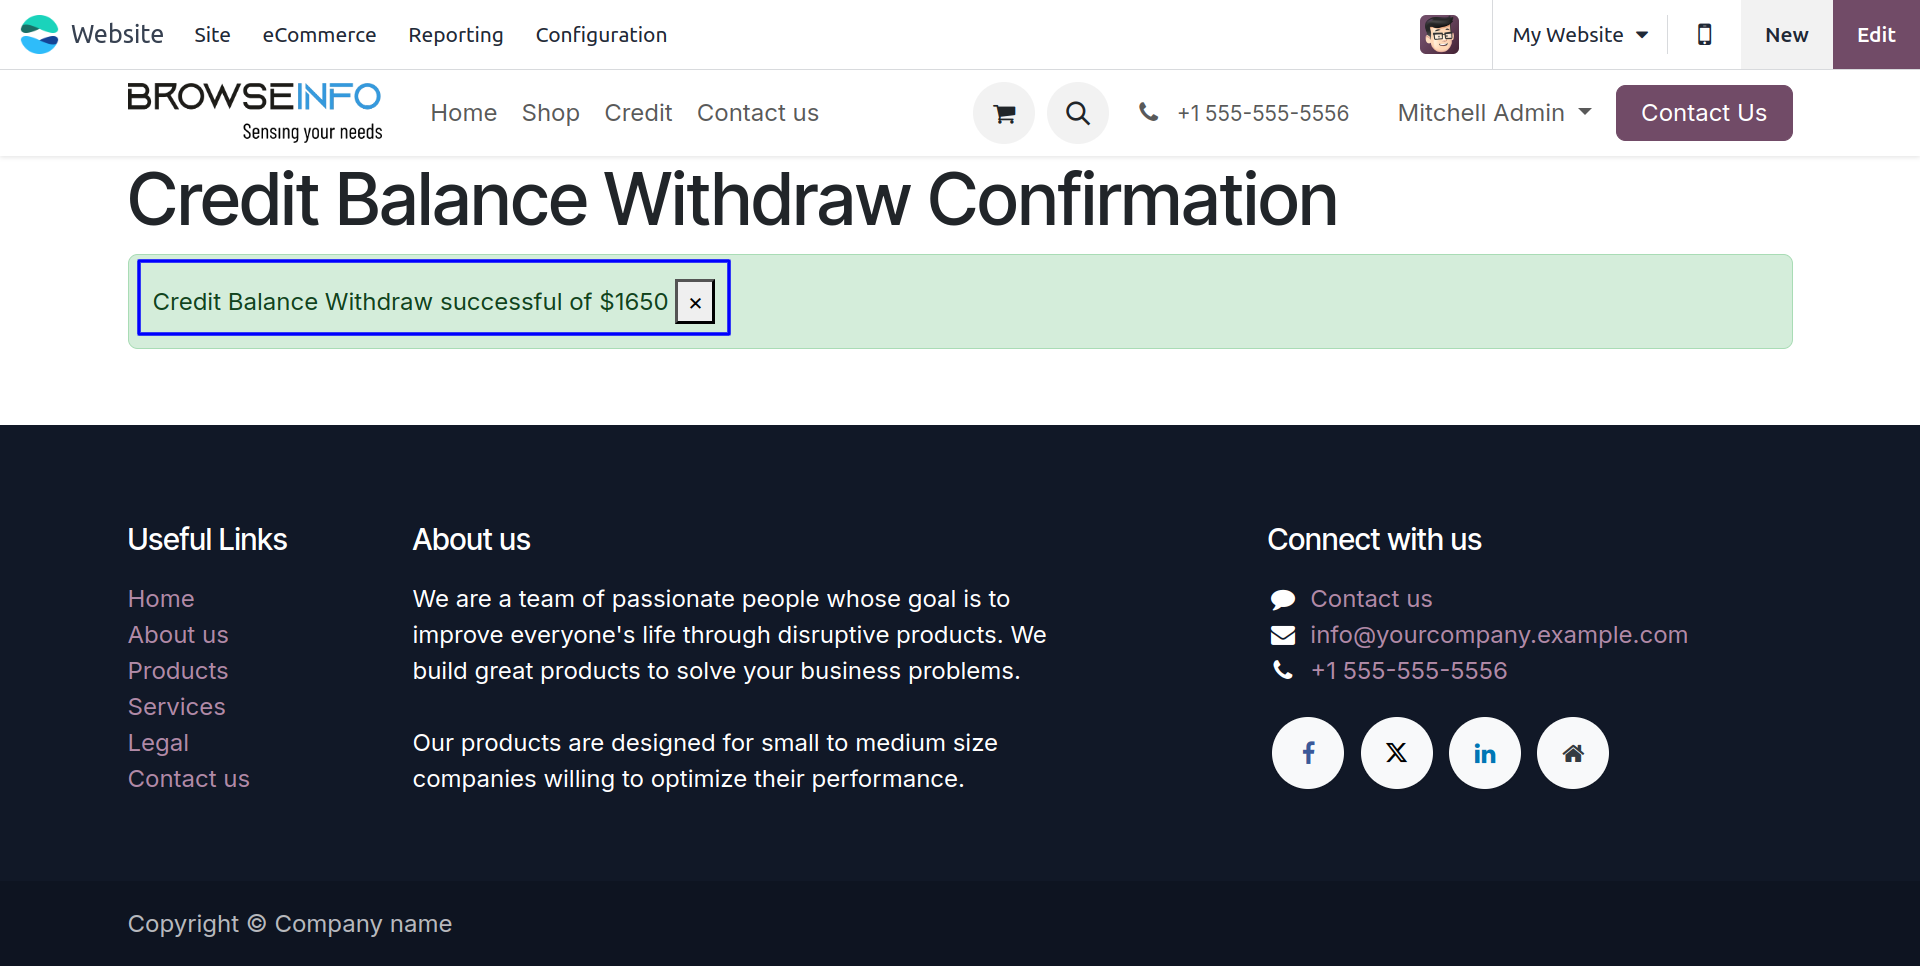Click the search magnifier icon
Image resolution: width=1920 pixels, height=966 pixels.
(1077, 113)
